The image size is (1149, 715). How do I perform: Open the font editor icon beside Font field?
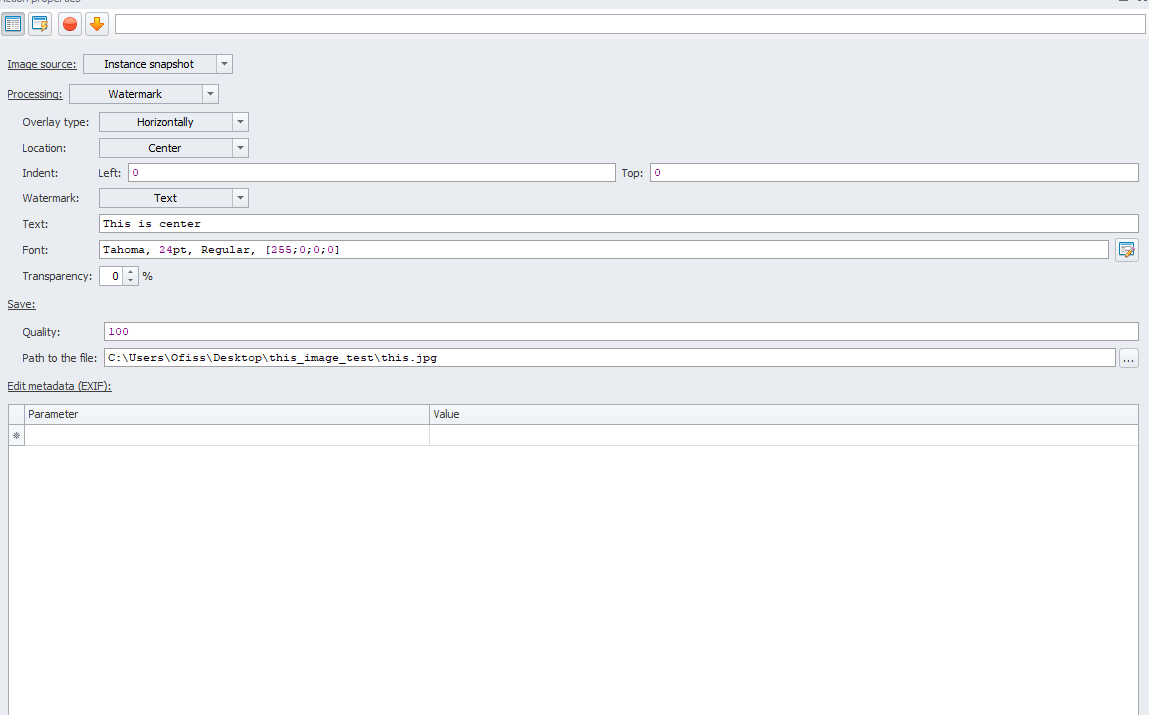click(x=1126, y=250)
